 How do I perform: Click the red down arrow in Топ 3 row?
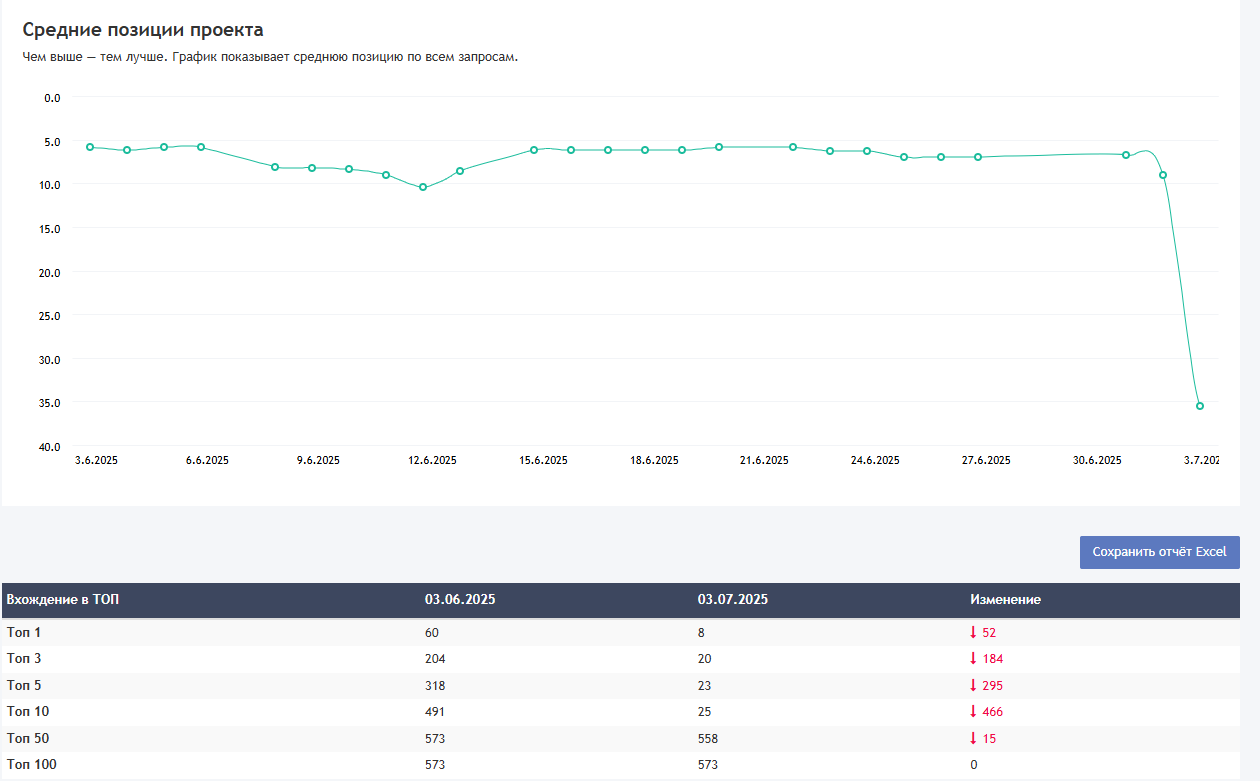click(x=973, y=659)
